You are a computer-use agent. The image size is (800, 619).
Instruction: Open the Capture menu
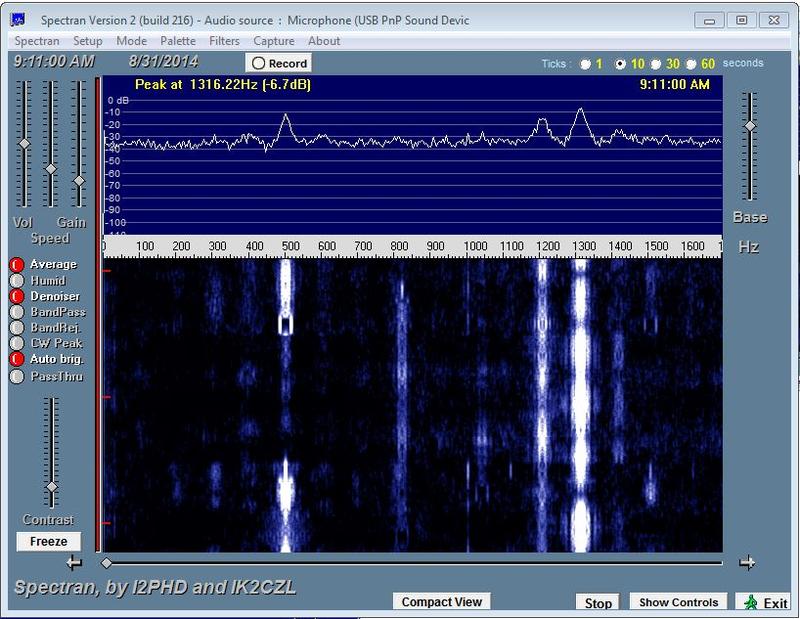pyautogui.click(x=274, y=41)
